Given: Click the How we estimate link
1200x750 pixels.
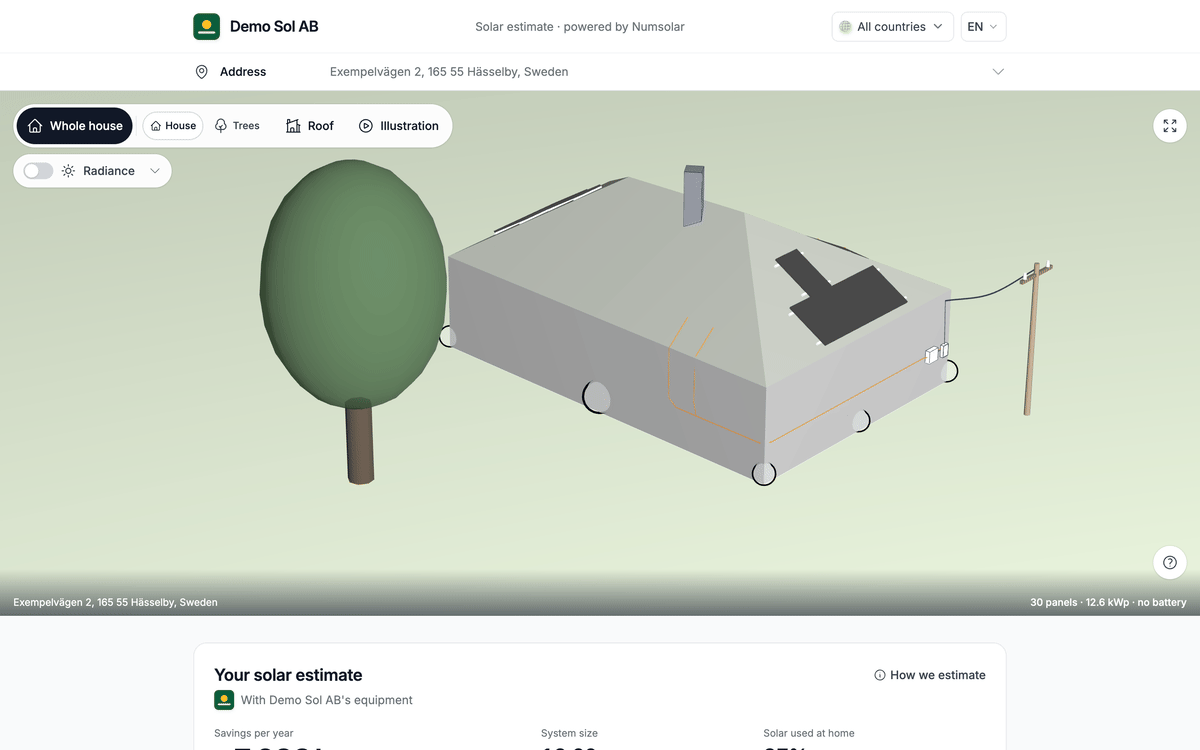Looking at the screenshot, I should click(x=930, y=675).
